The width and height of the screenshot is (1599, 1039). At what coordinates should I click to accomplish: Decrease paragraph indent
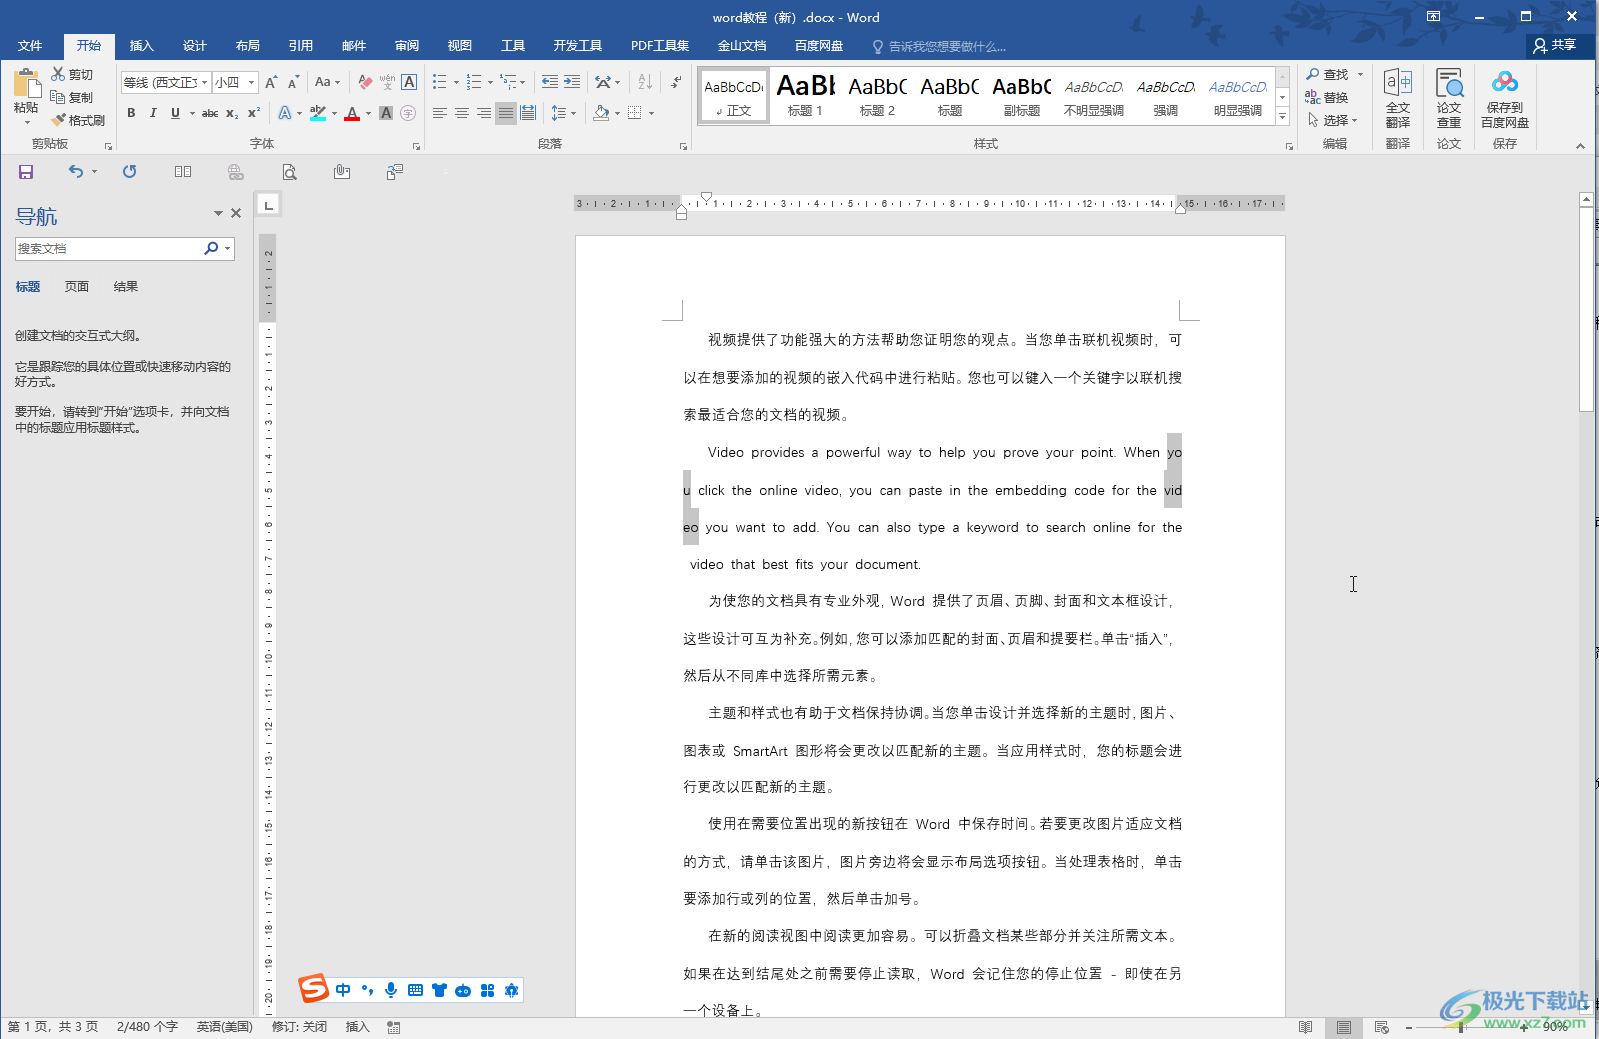(550, 82)
